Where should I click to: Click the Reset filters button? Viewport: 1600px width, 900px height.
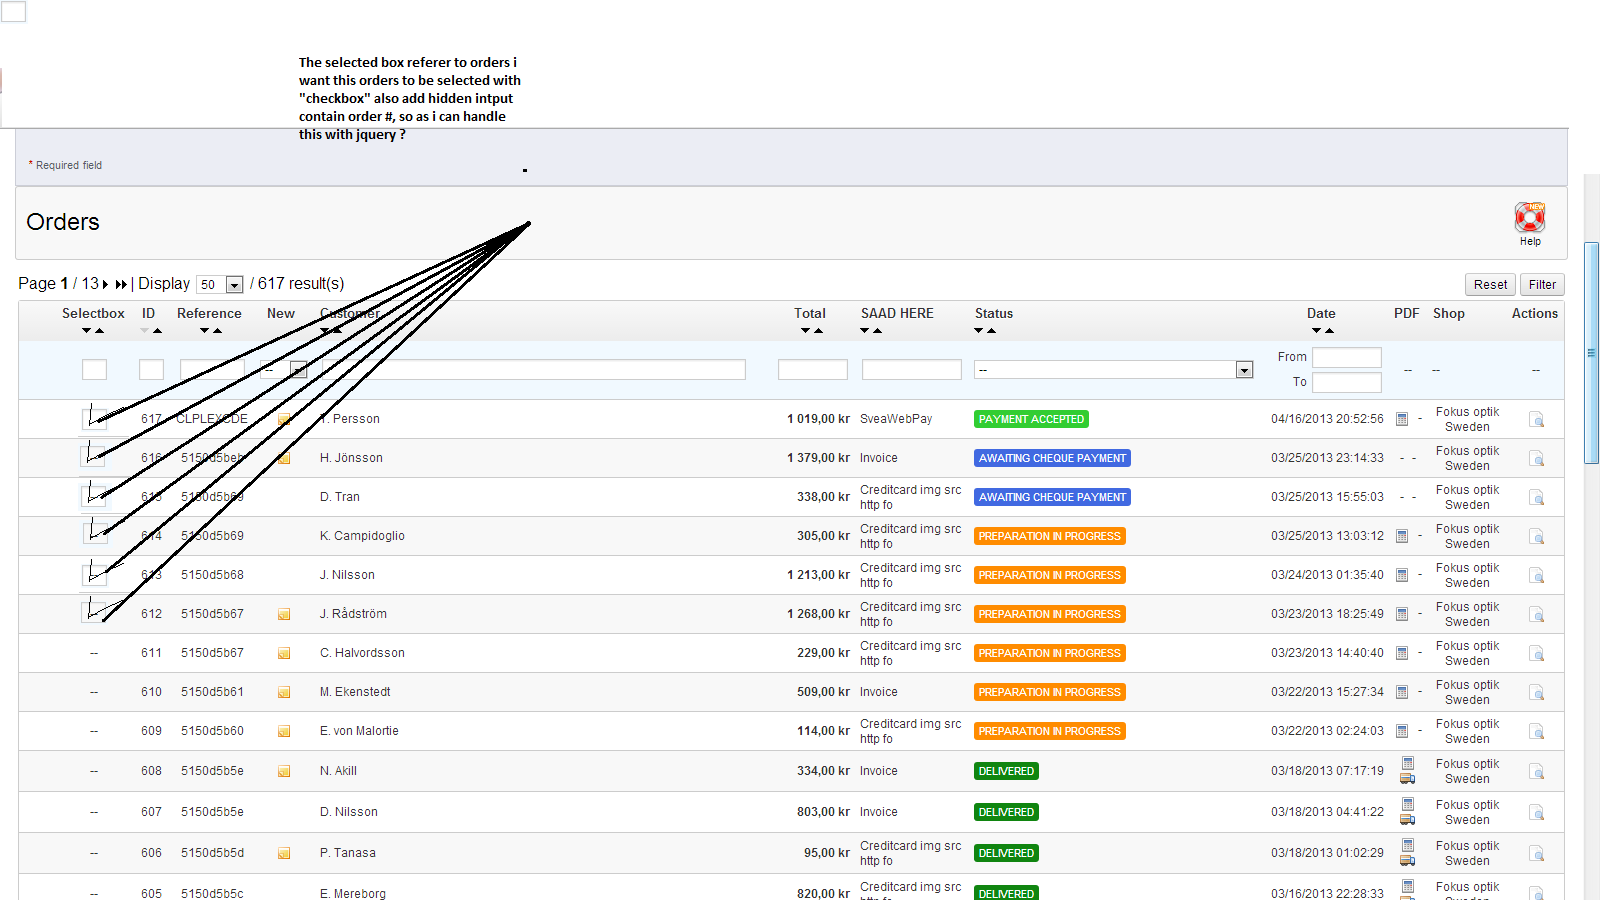tap(1490, 285)
